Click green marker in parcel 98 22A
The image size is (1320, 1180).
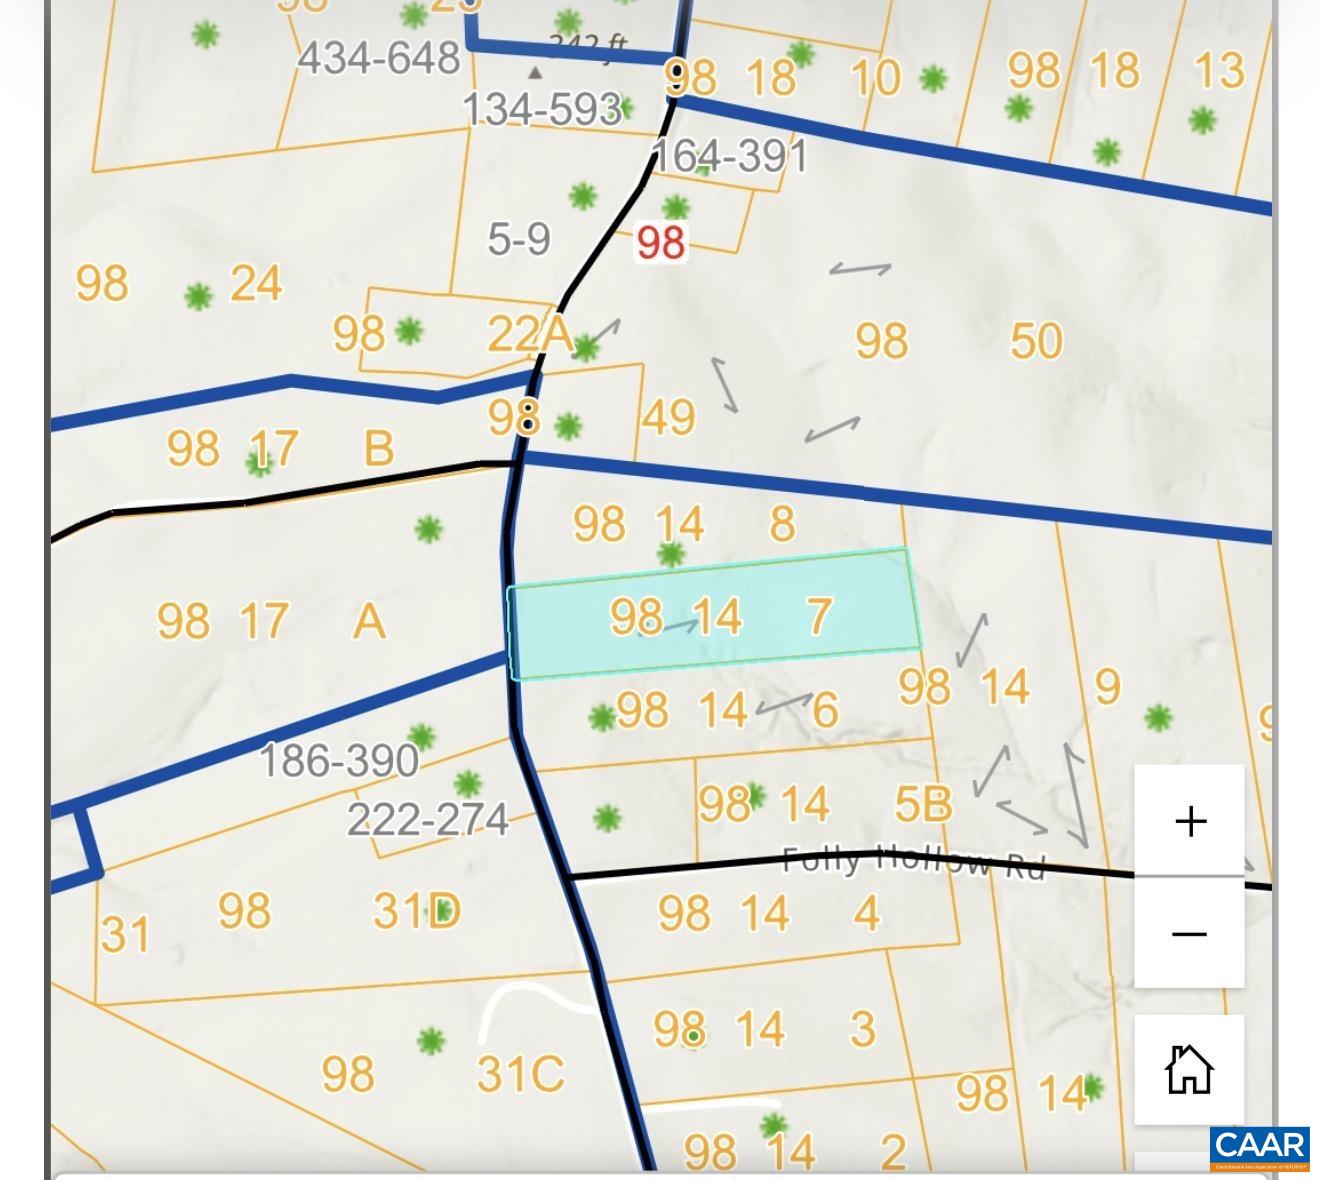[408, 330]
